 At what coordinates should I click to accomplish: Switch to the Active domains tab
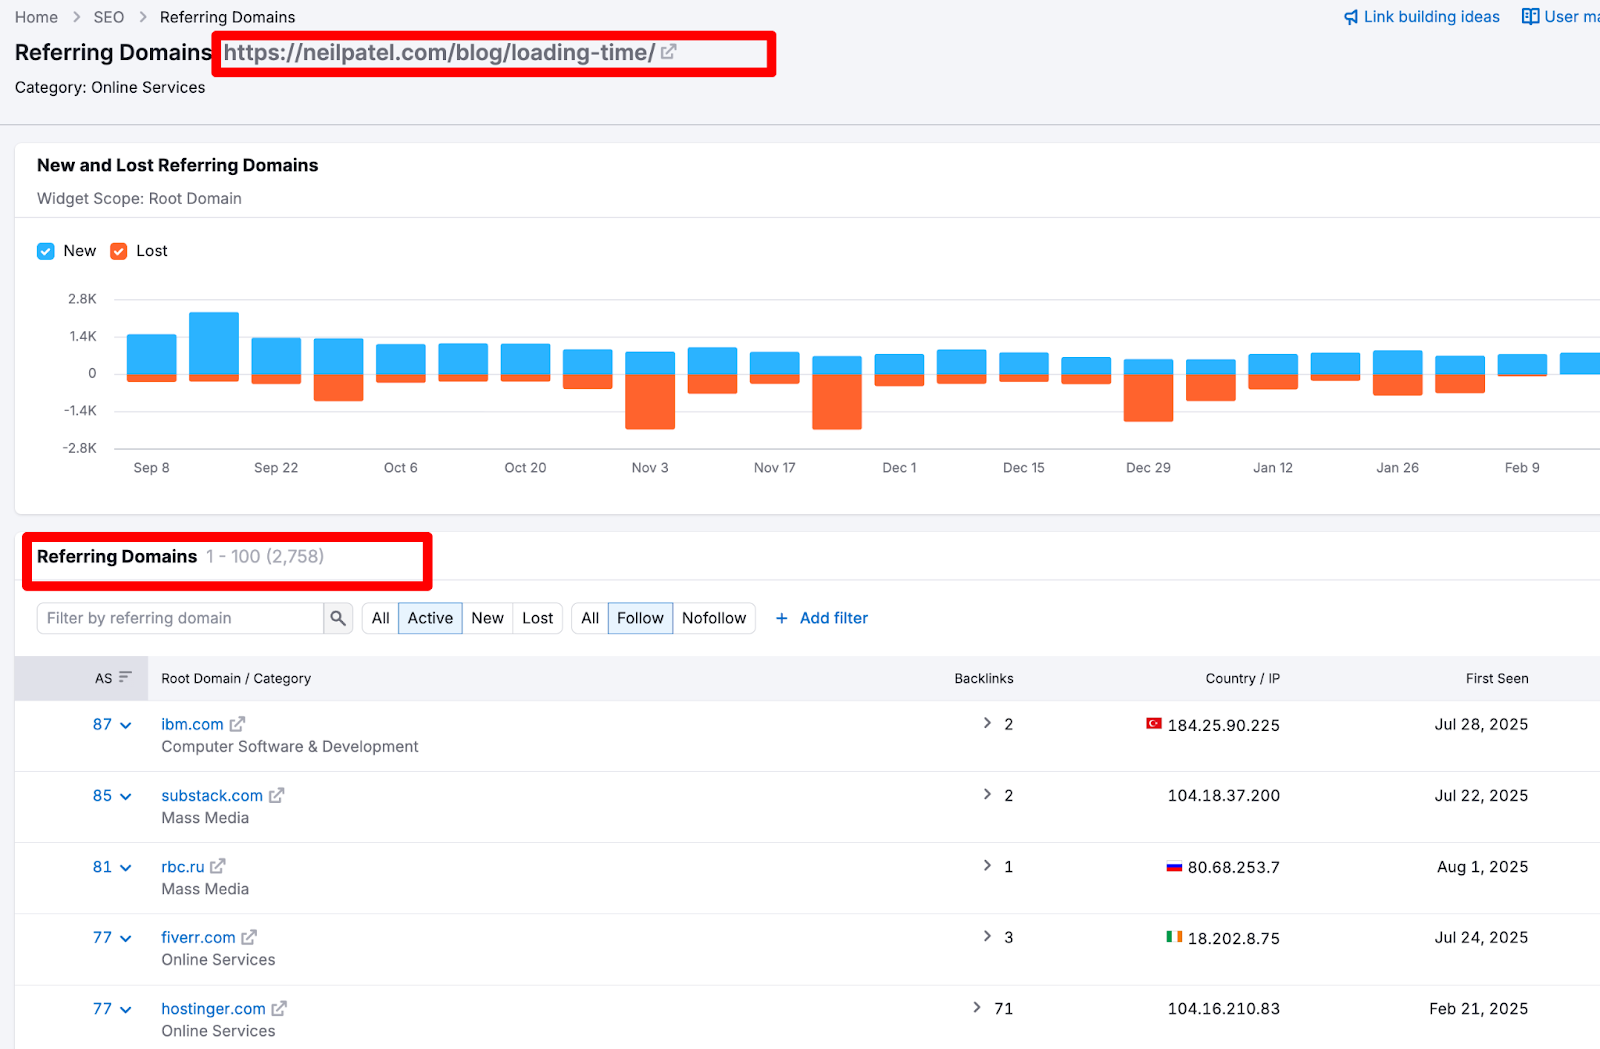point(430,618)
